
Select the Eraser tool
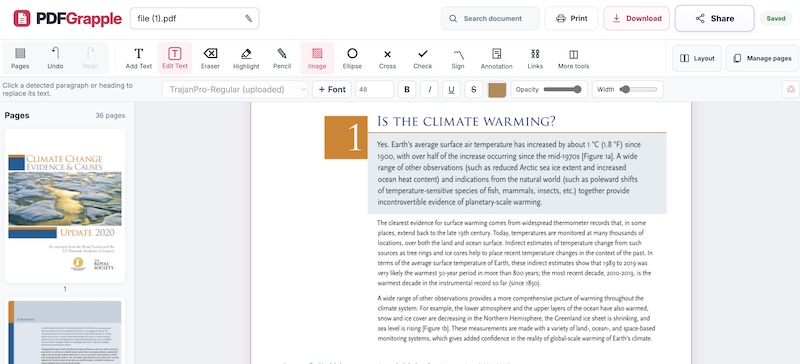210,58
